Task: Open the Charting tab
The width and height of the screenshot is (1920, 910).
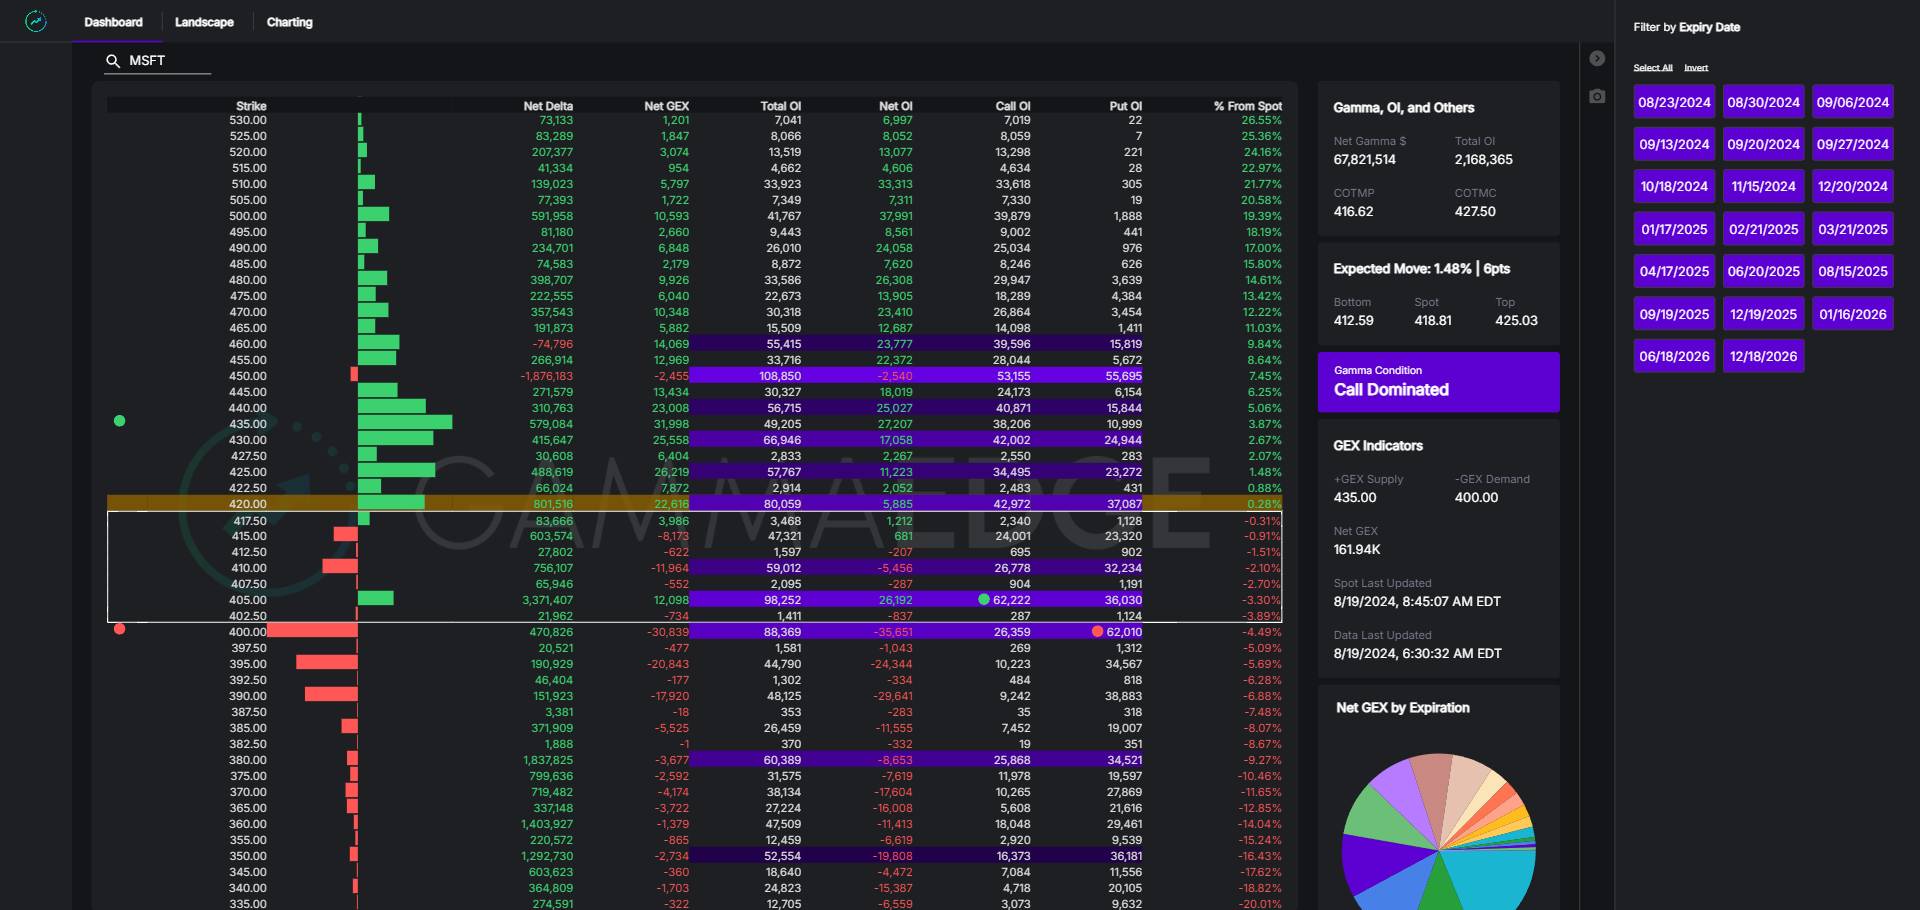Action: point(289,22)
